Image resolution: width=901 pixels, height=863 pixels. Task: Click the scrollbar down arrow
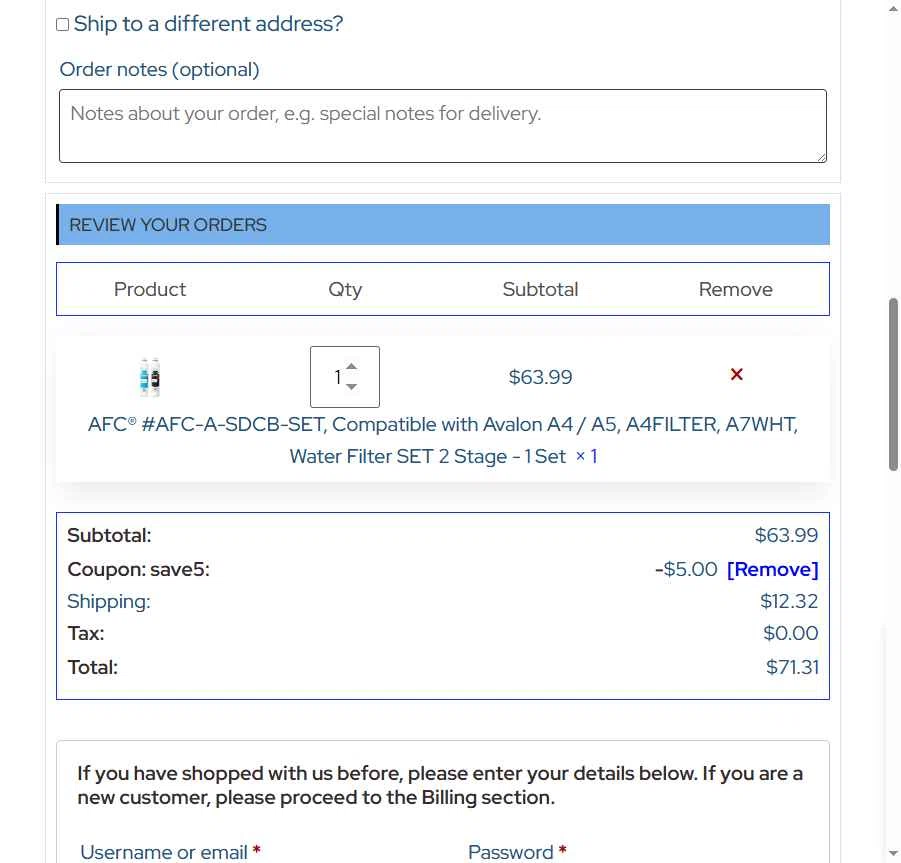click(894, 853)
